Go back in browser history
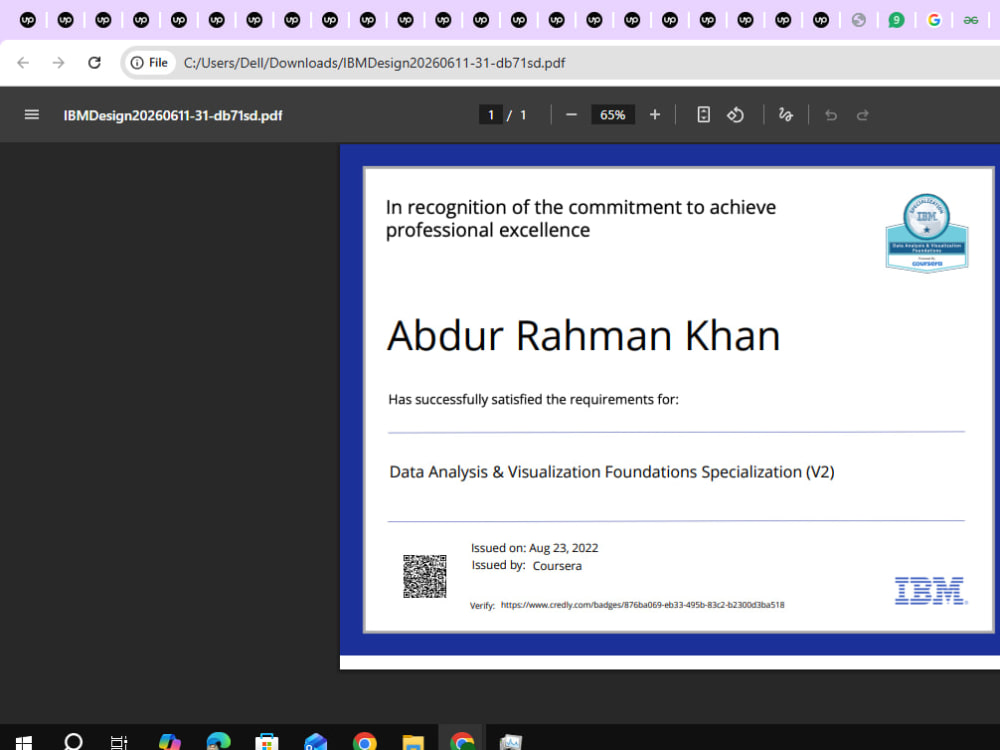The height and width of the screenshot is (750, 1000). [23, 62]
